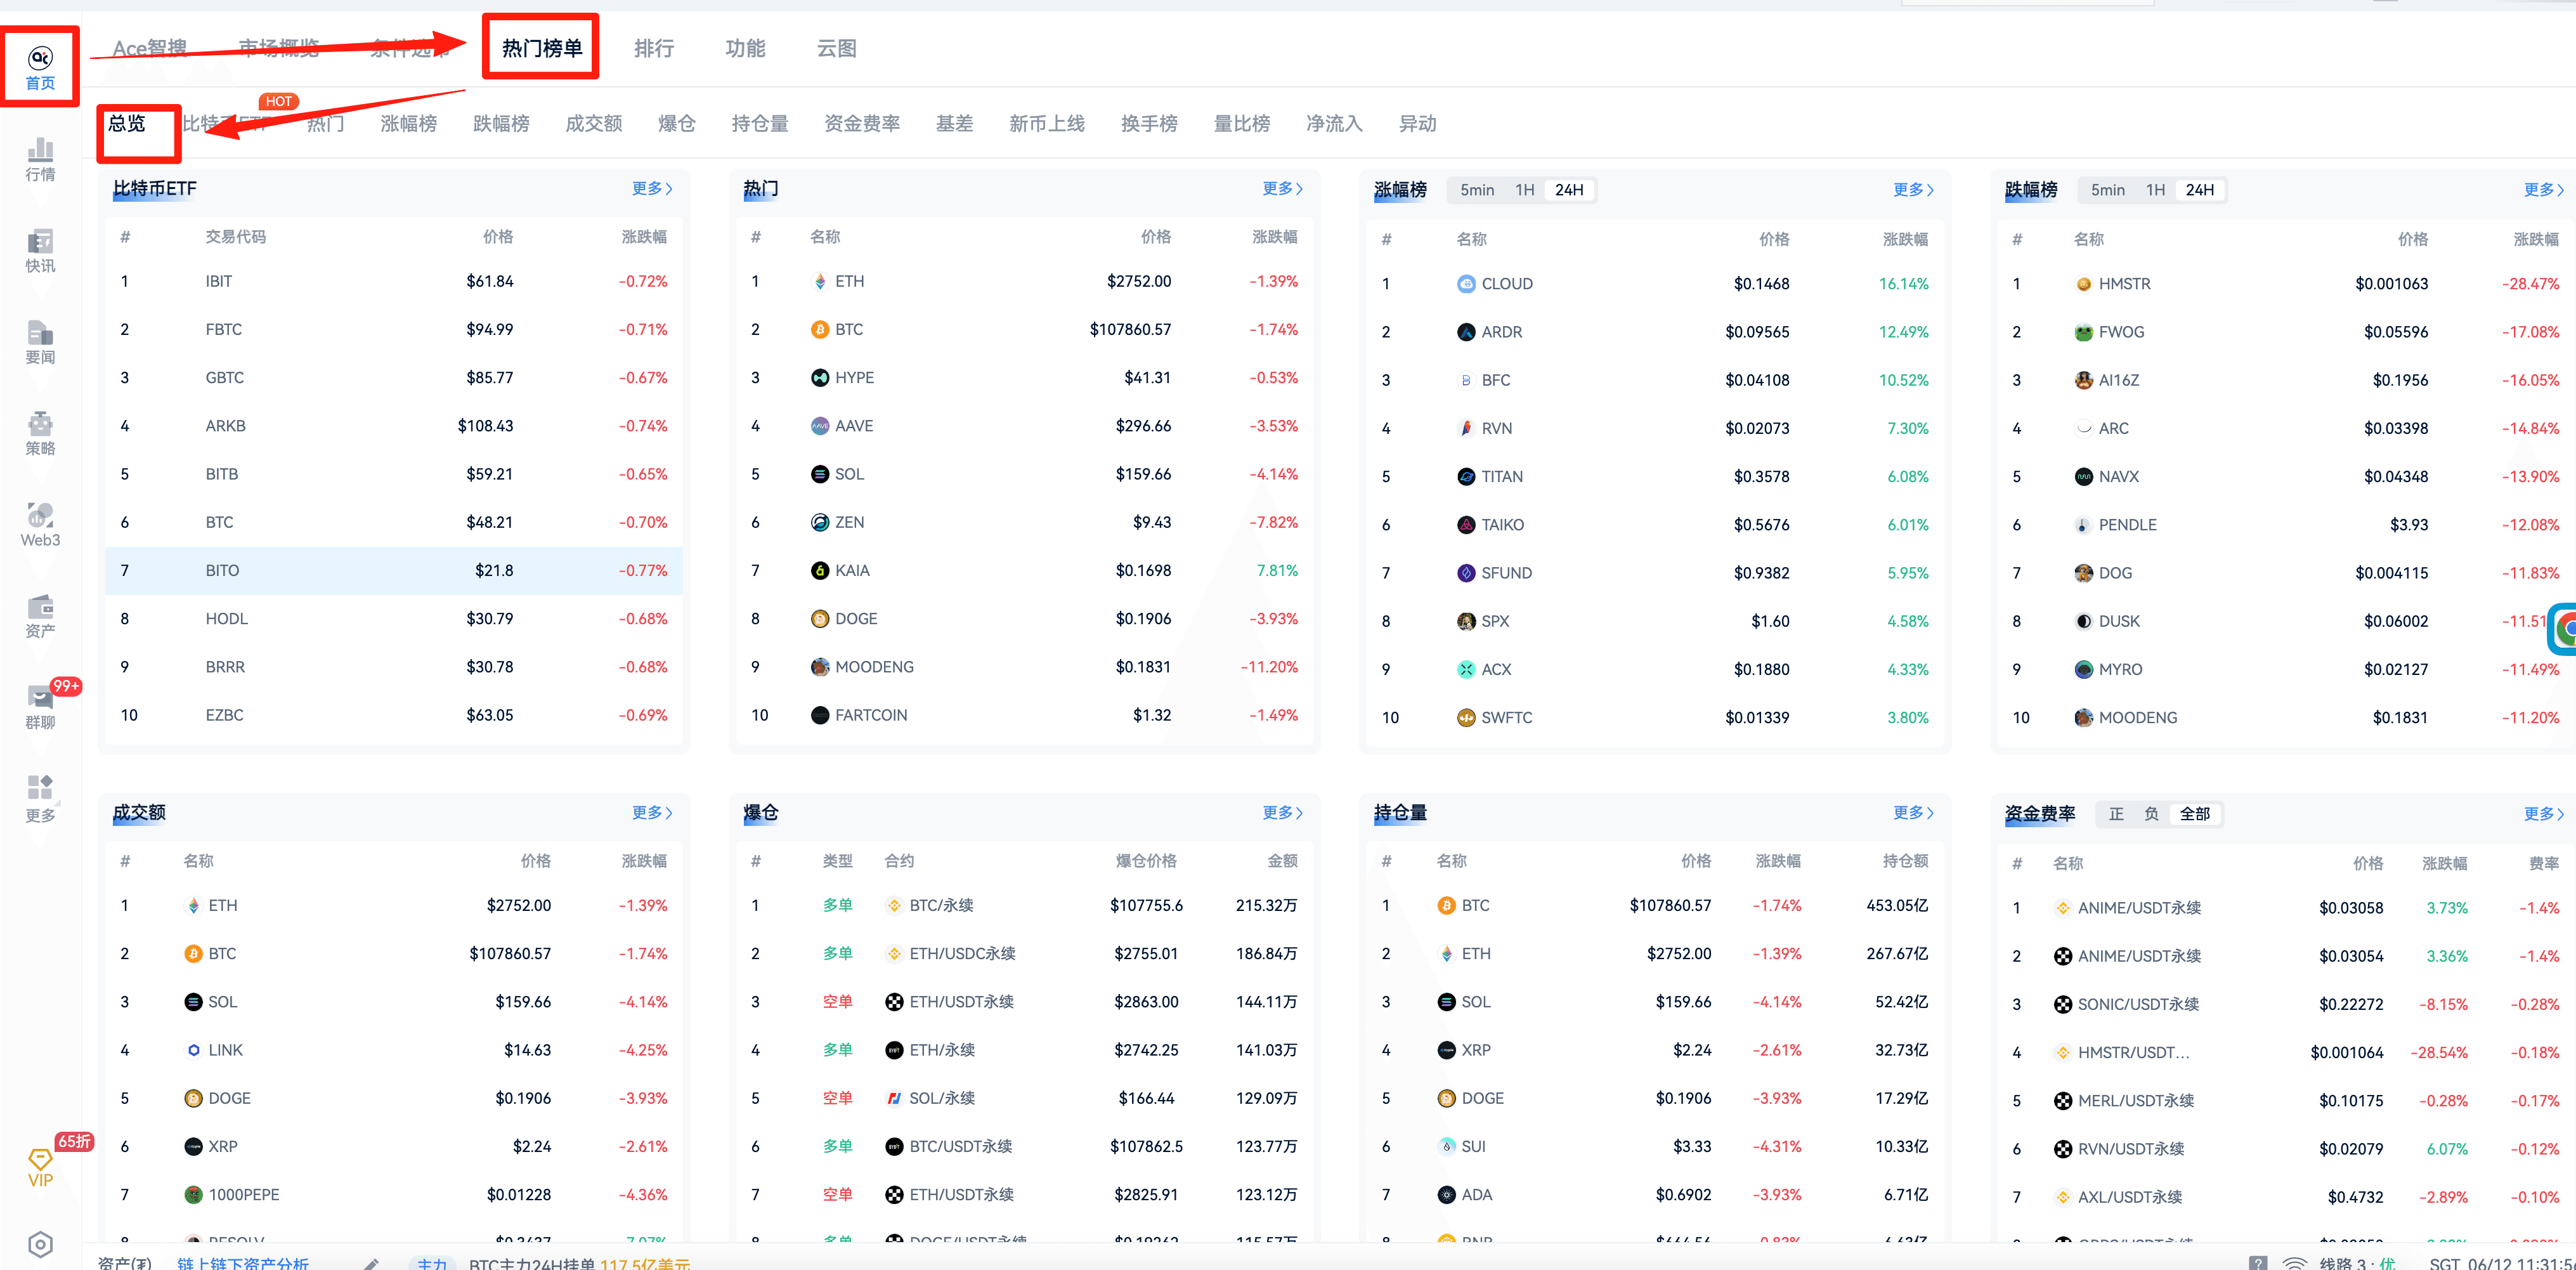Click the pencil edit icon in status bar
2576x1270 pixels.
[371, 1263]
